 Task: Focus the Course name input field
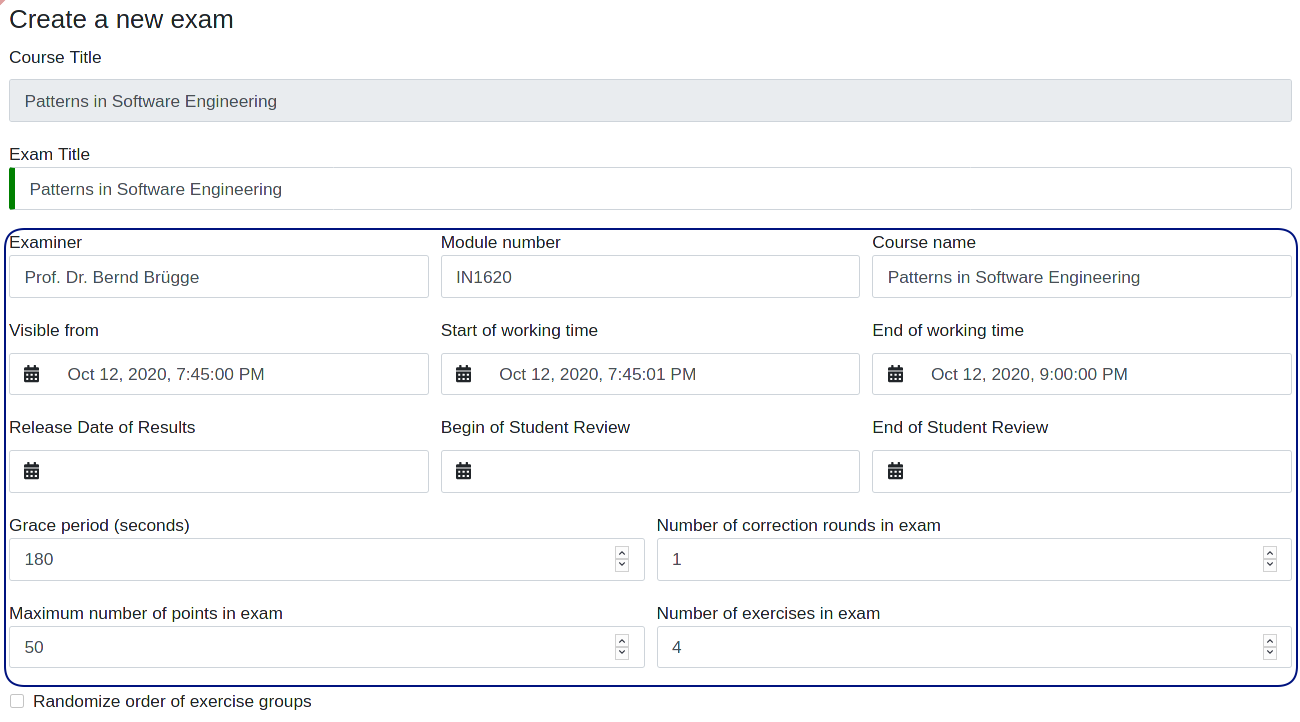[1082, 277]
